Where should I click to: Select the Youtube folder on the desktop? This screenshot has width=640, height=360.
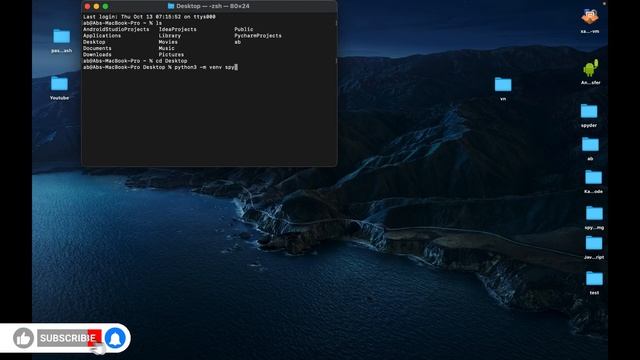tap(59, 84)
